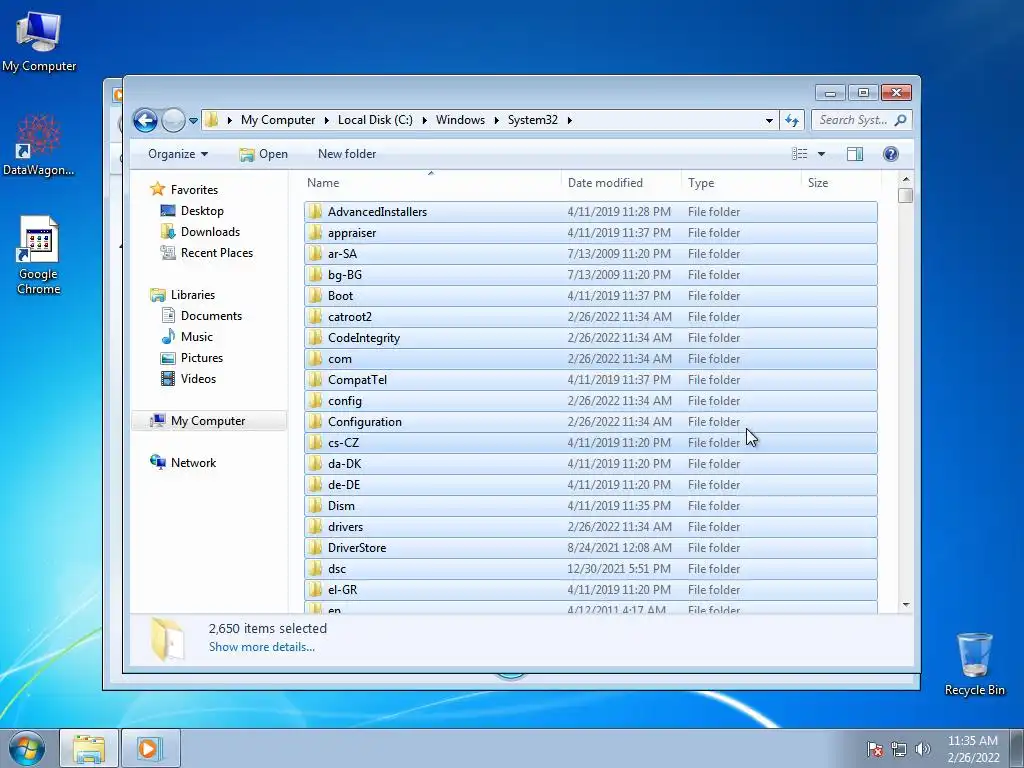Select Network in the navigation pane

193,463
